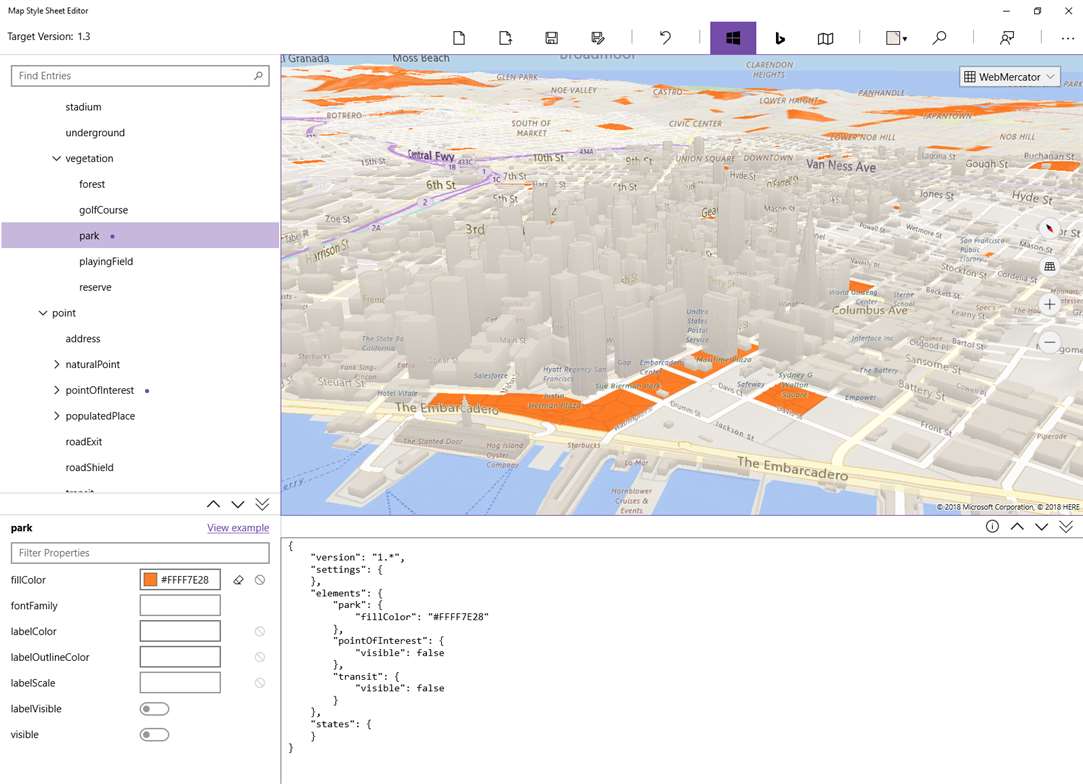Open the WebMercator projection dropdown
Image resolution: width=1083 pixels, height=784 pixels.
coord(1009,77)
